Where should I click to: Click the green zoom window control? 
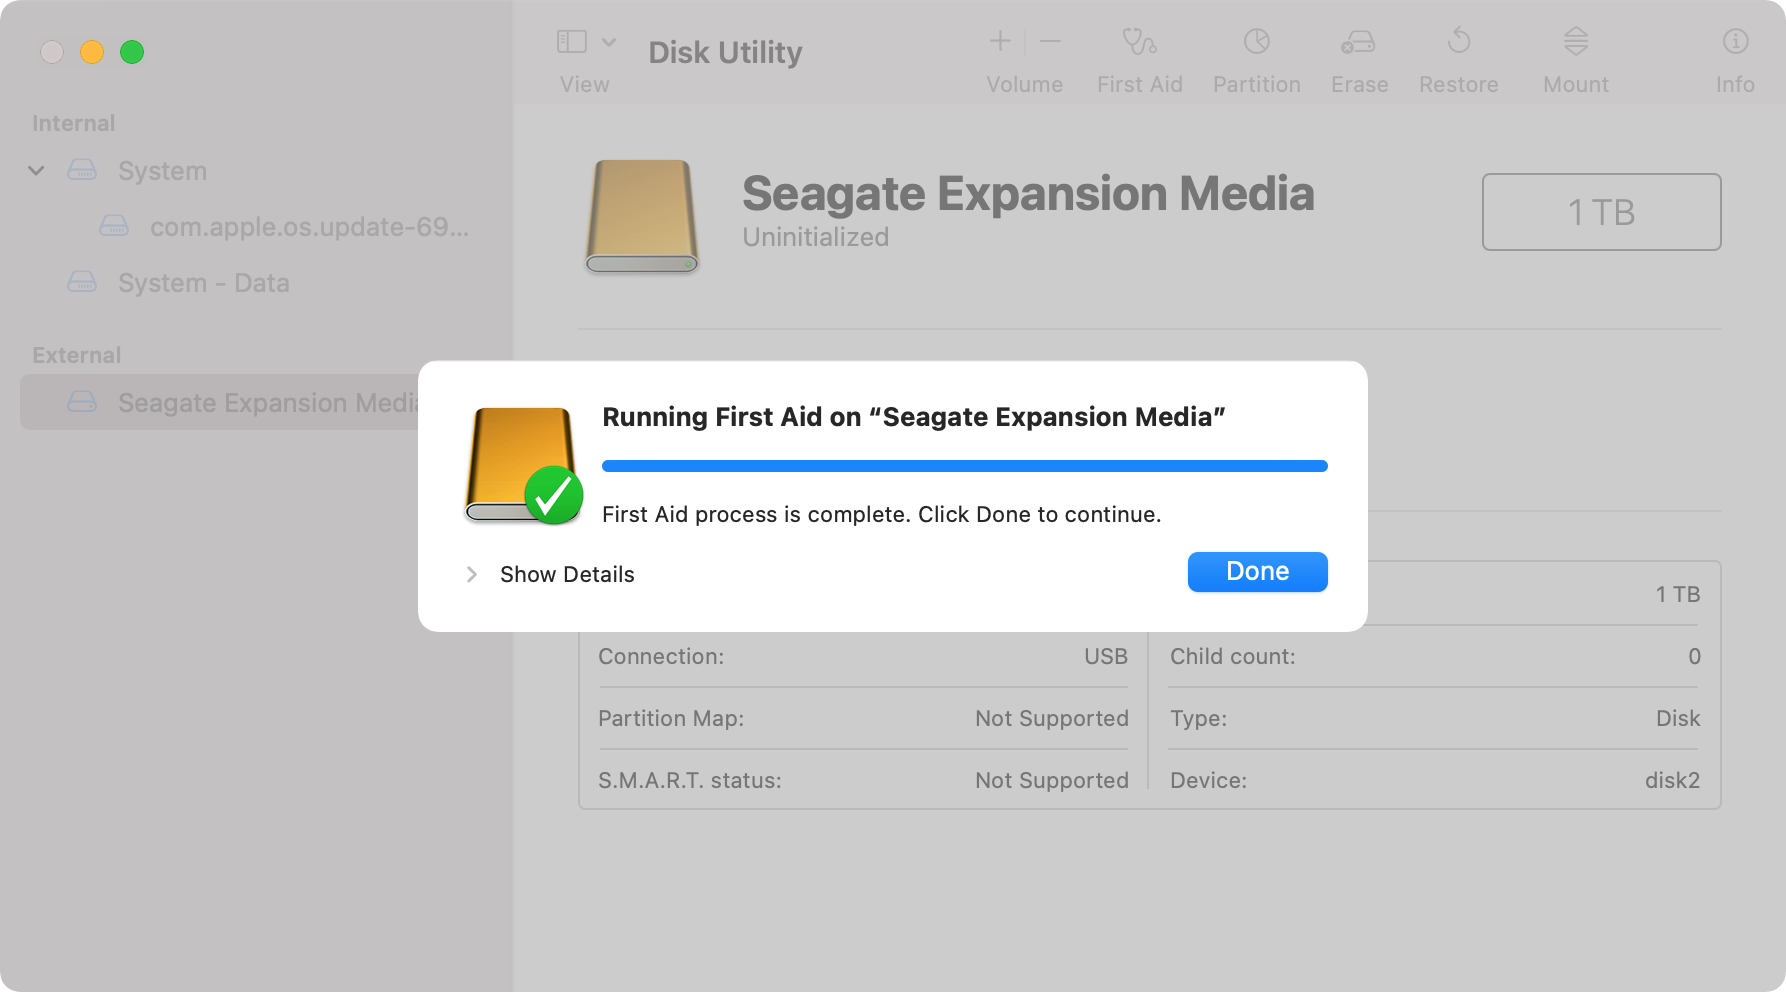point(133,52)
